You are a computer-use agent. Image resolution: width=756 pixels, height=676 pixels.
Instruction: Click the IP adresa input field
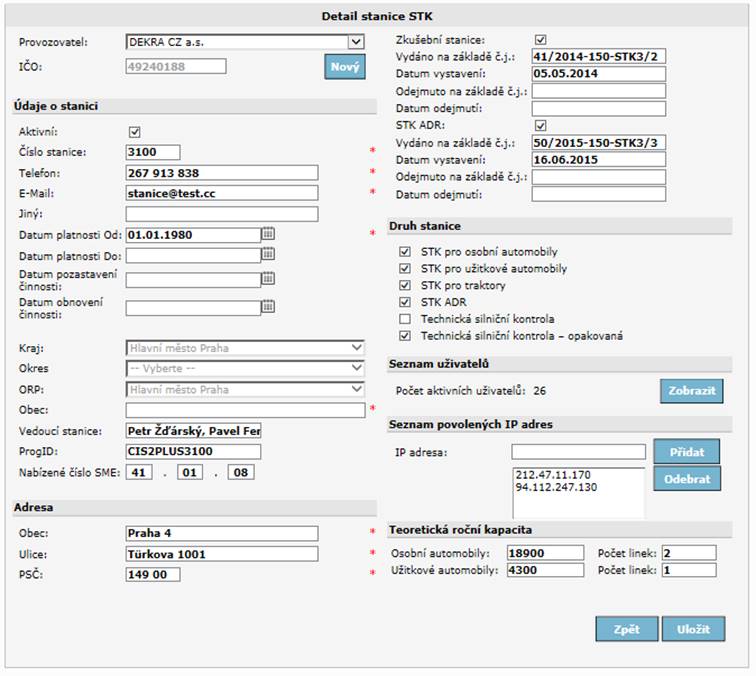pos(579,452)
